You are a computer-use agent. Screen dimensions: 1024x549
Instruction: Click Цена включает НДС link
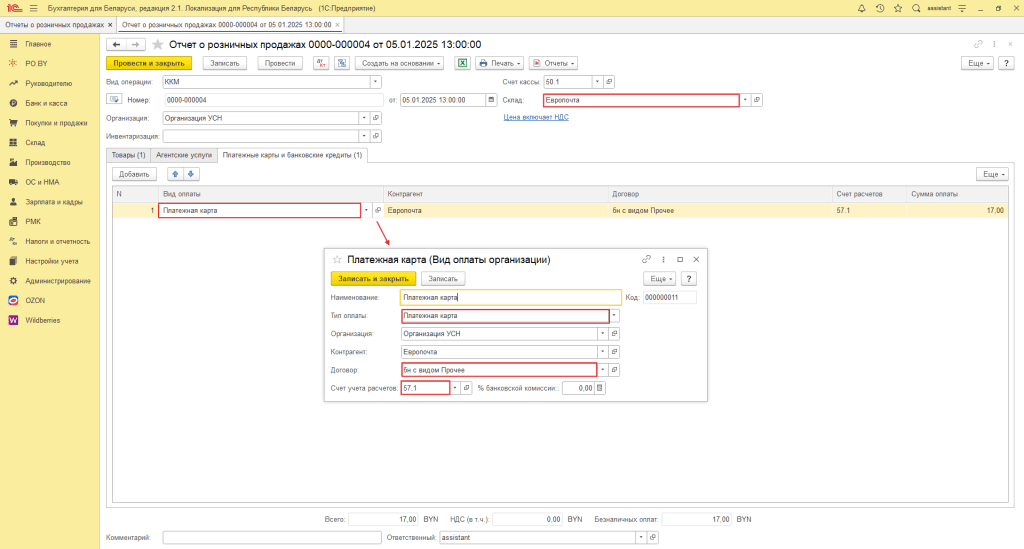point(536,118)
